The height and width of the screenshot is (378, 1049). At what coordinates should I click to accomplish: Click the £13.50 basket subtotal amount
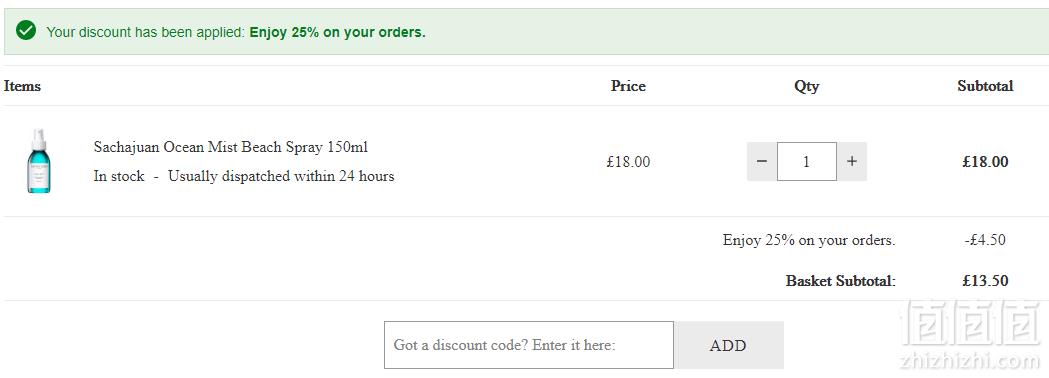[x=985, y=281]
